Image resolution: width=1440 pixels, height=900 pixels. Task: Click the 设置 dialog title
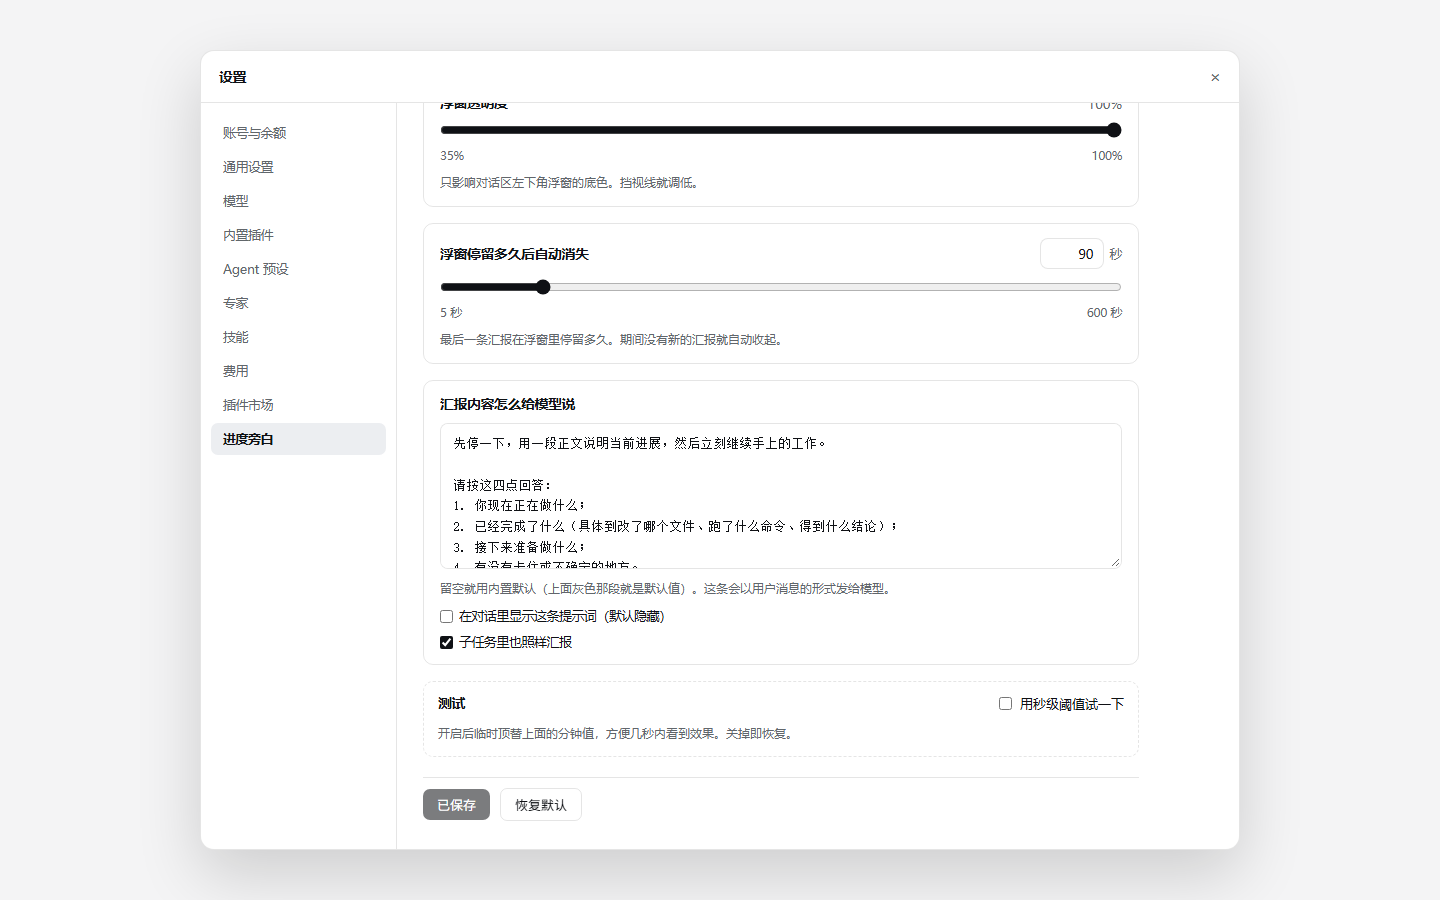233,77
